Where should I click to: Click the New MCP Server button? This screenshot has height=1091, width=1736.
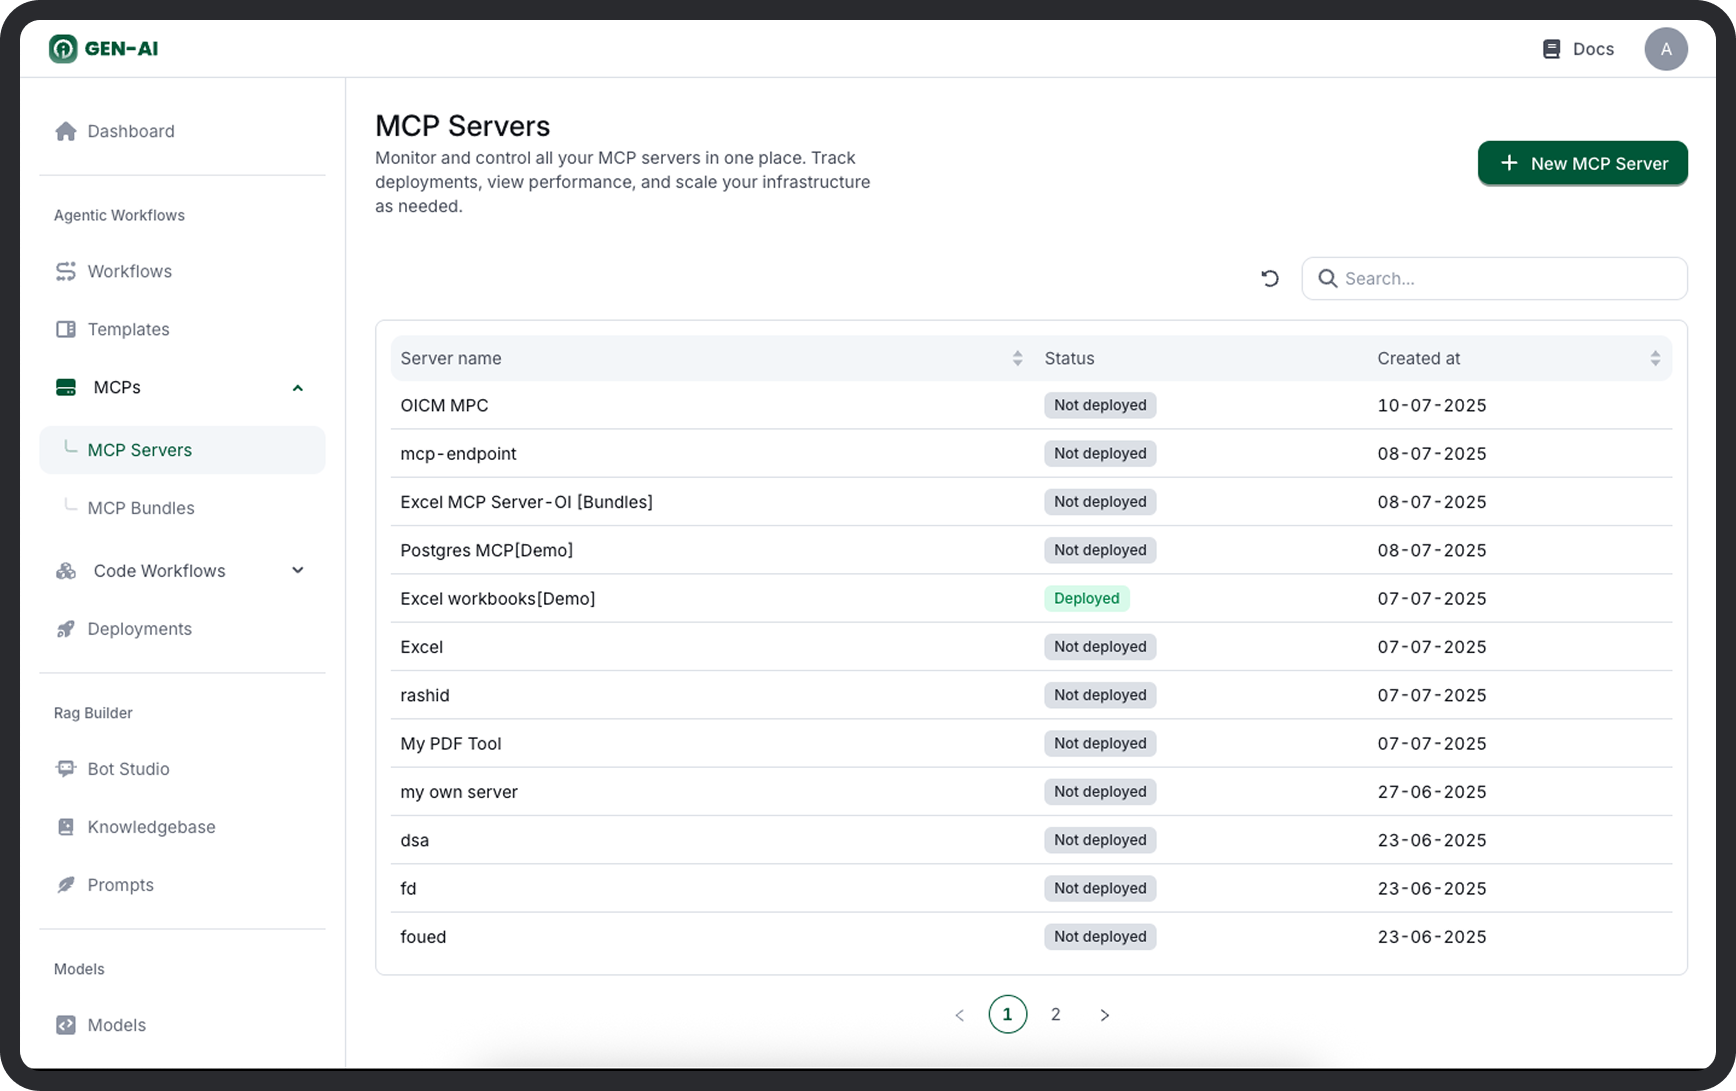coord(1582,163)
